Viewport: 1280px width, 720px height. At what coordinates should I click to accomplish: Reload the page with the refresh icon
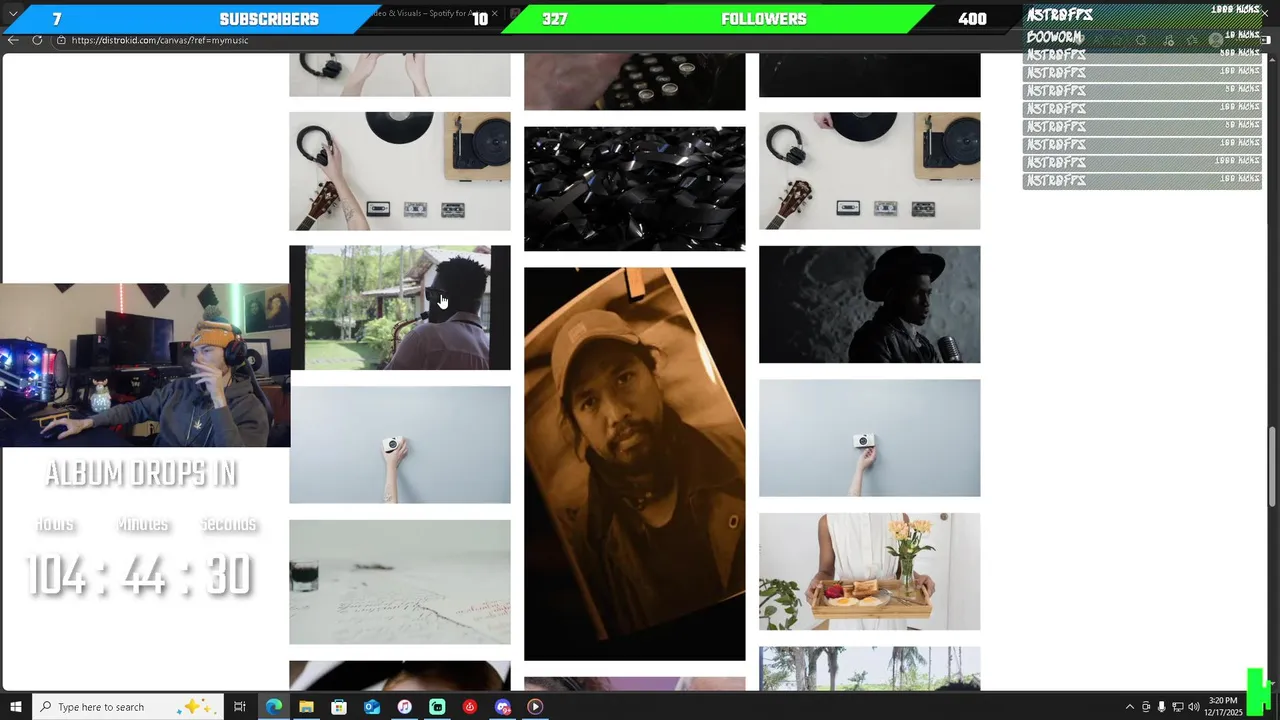(37, 40)
